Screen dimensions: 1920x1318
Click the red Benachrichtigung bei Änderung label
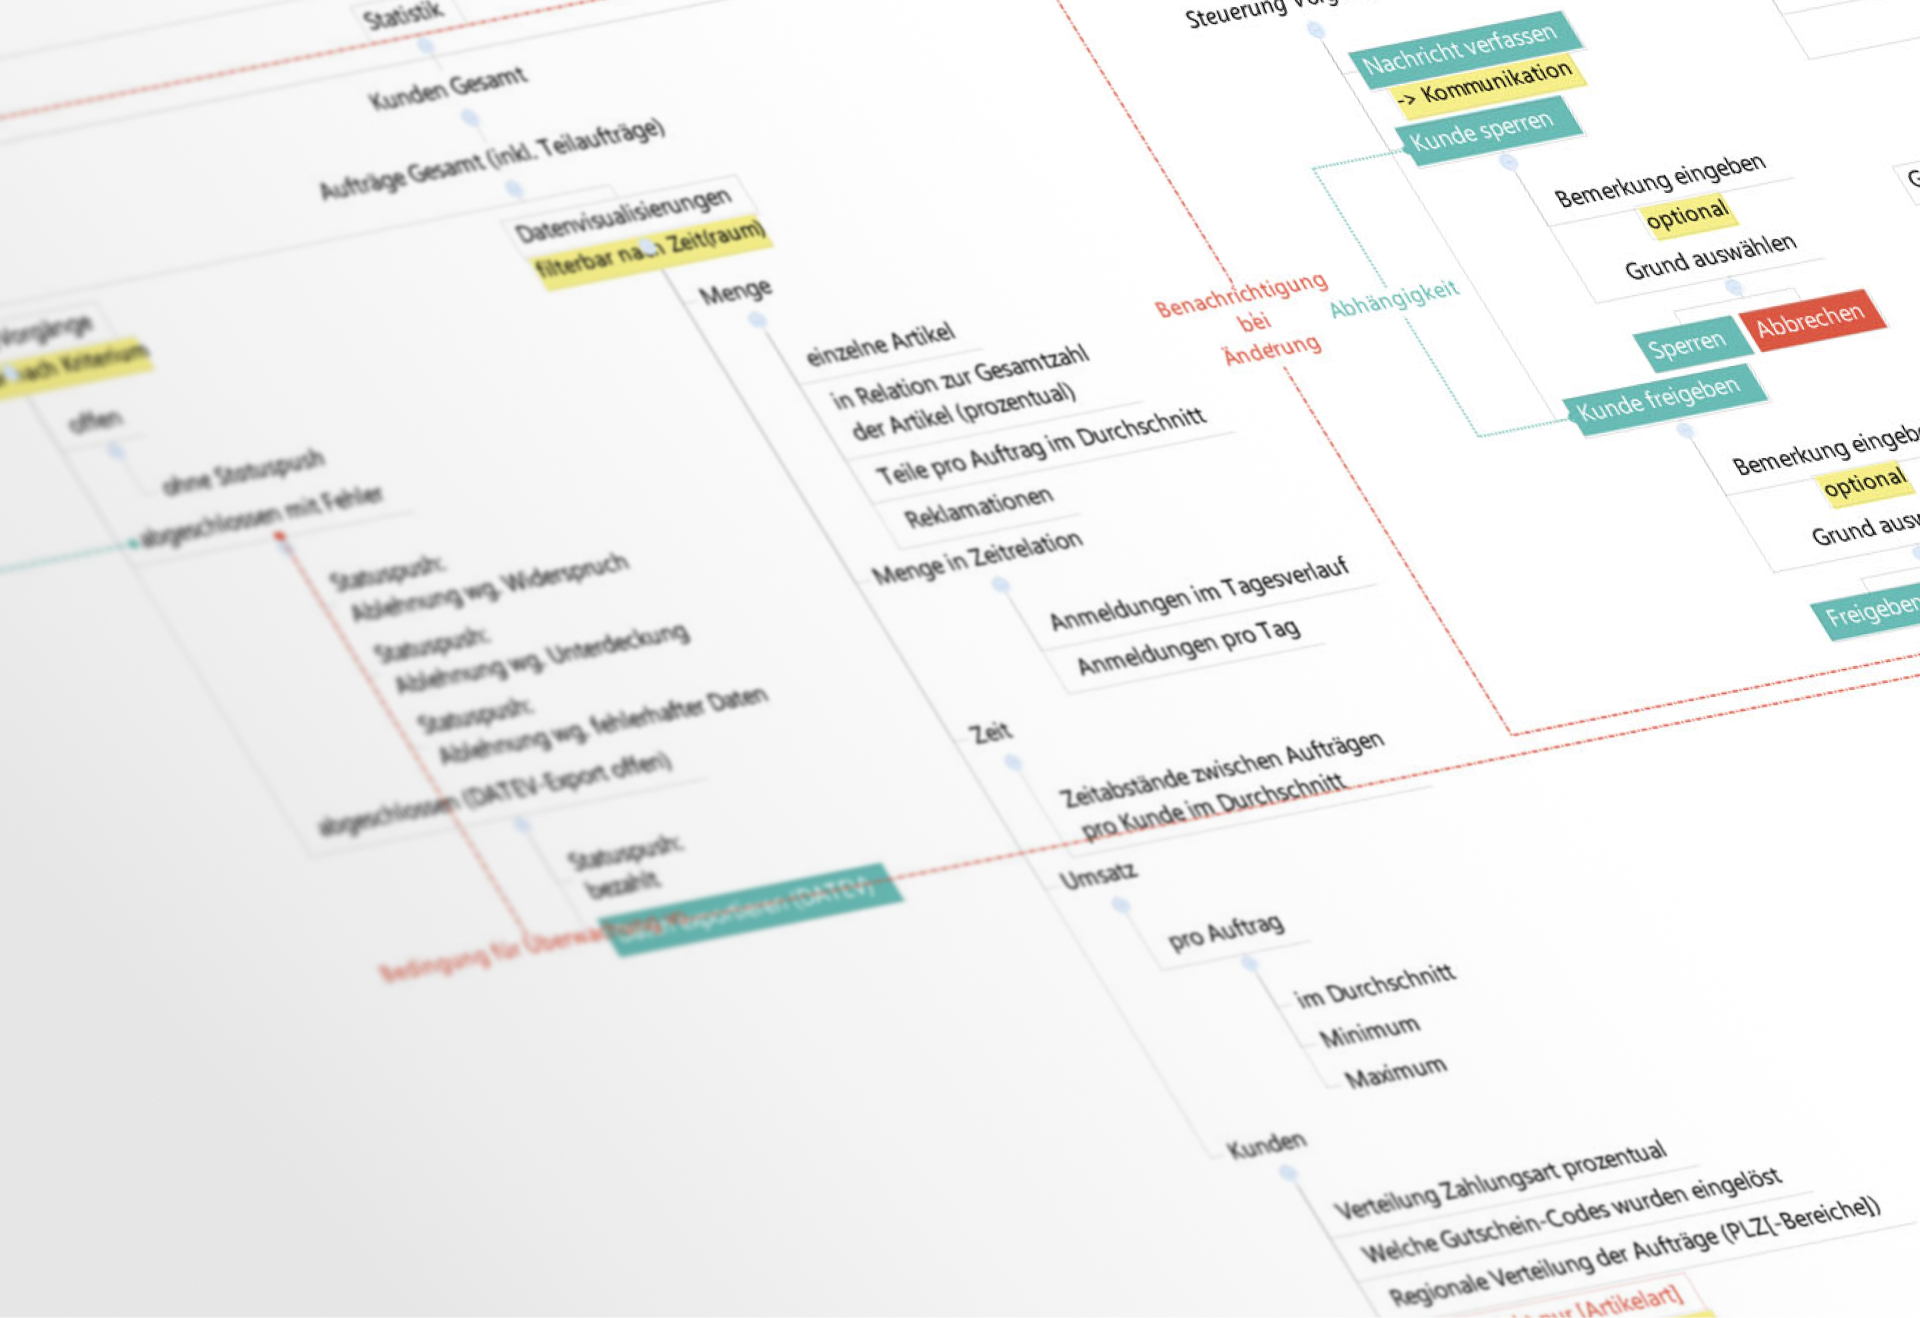[1238, 320]
